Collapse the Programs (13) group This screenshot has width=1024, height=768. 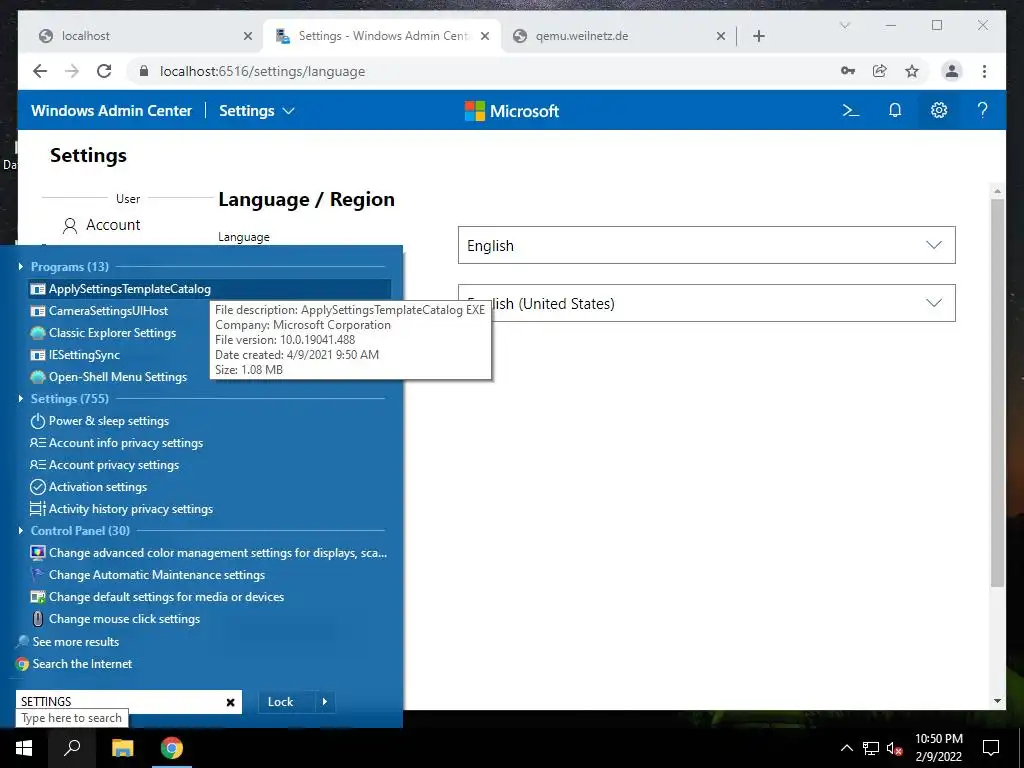[x=21, y=266]
